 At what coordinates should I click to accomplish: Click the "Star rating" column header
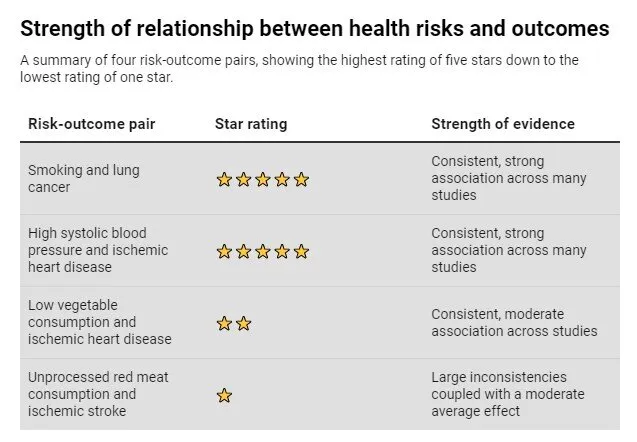(x=251, y=124)
